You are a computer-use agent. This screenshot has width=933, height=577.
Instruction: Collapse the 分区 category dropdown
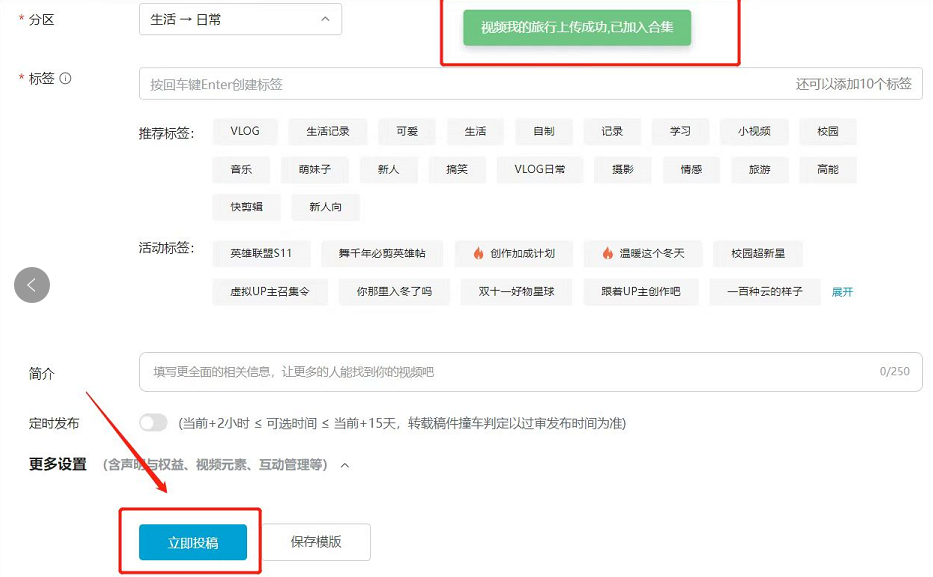pyautogui.click(x=326, y=19)
